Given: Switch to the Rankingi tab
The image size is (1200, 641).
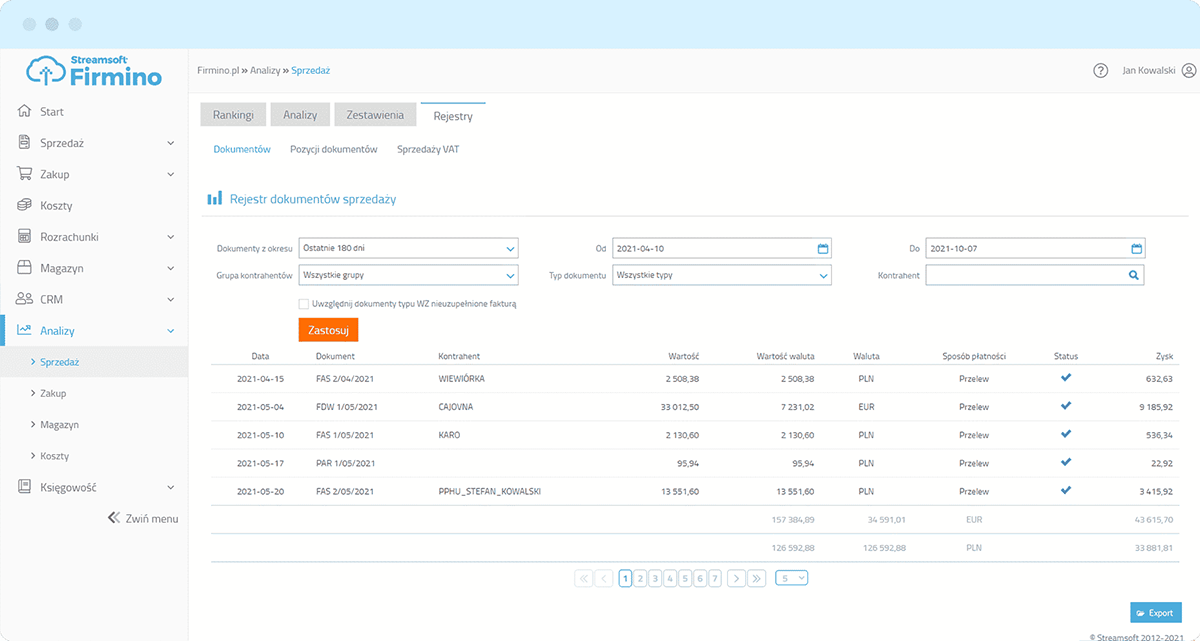Looking at the screenshot, I should coord(233,115).
